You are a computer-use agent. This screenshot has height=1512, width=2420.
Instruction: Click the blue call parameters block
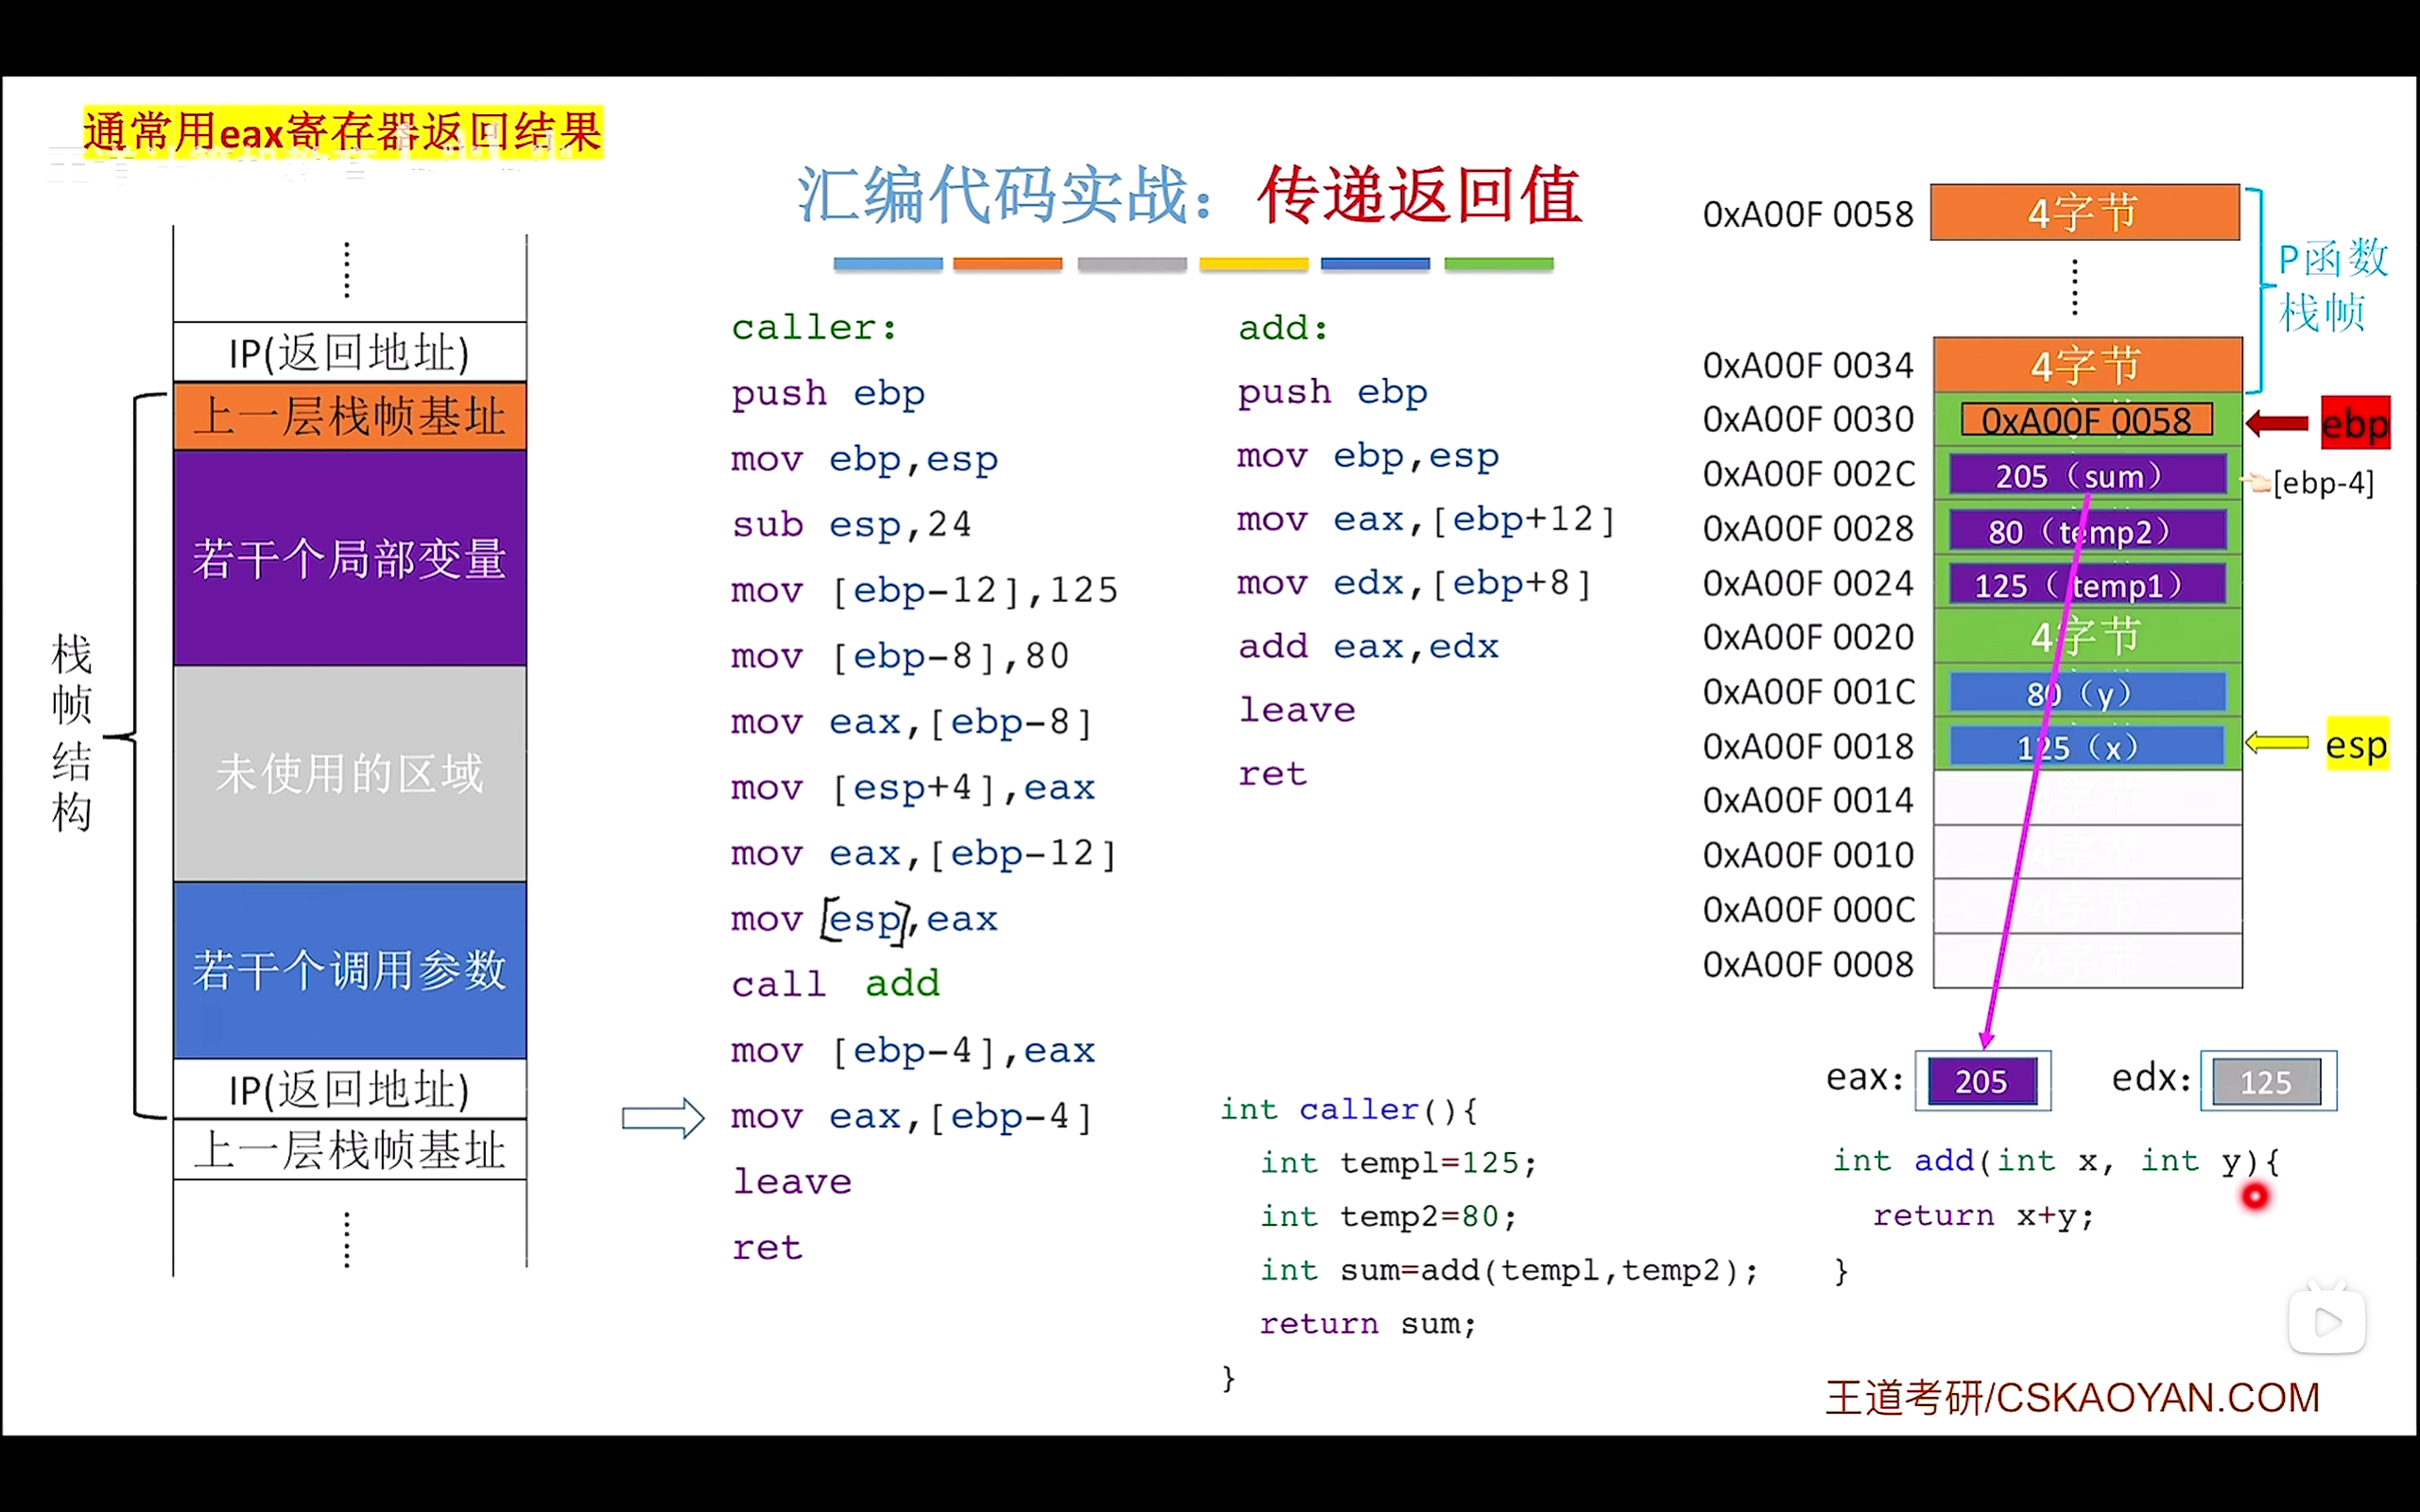coord(350,969)
